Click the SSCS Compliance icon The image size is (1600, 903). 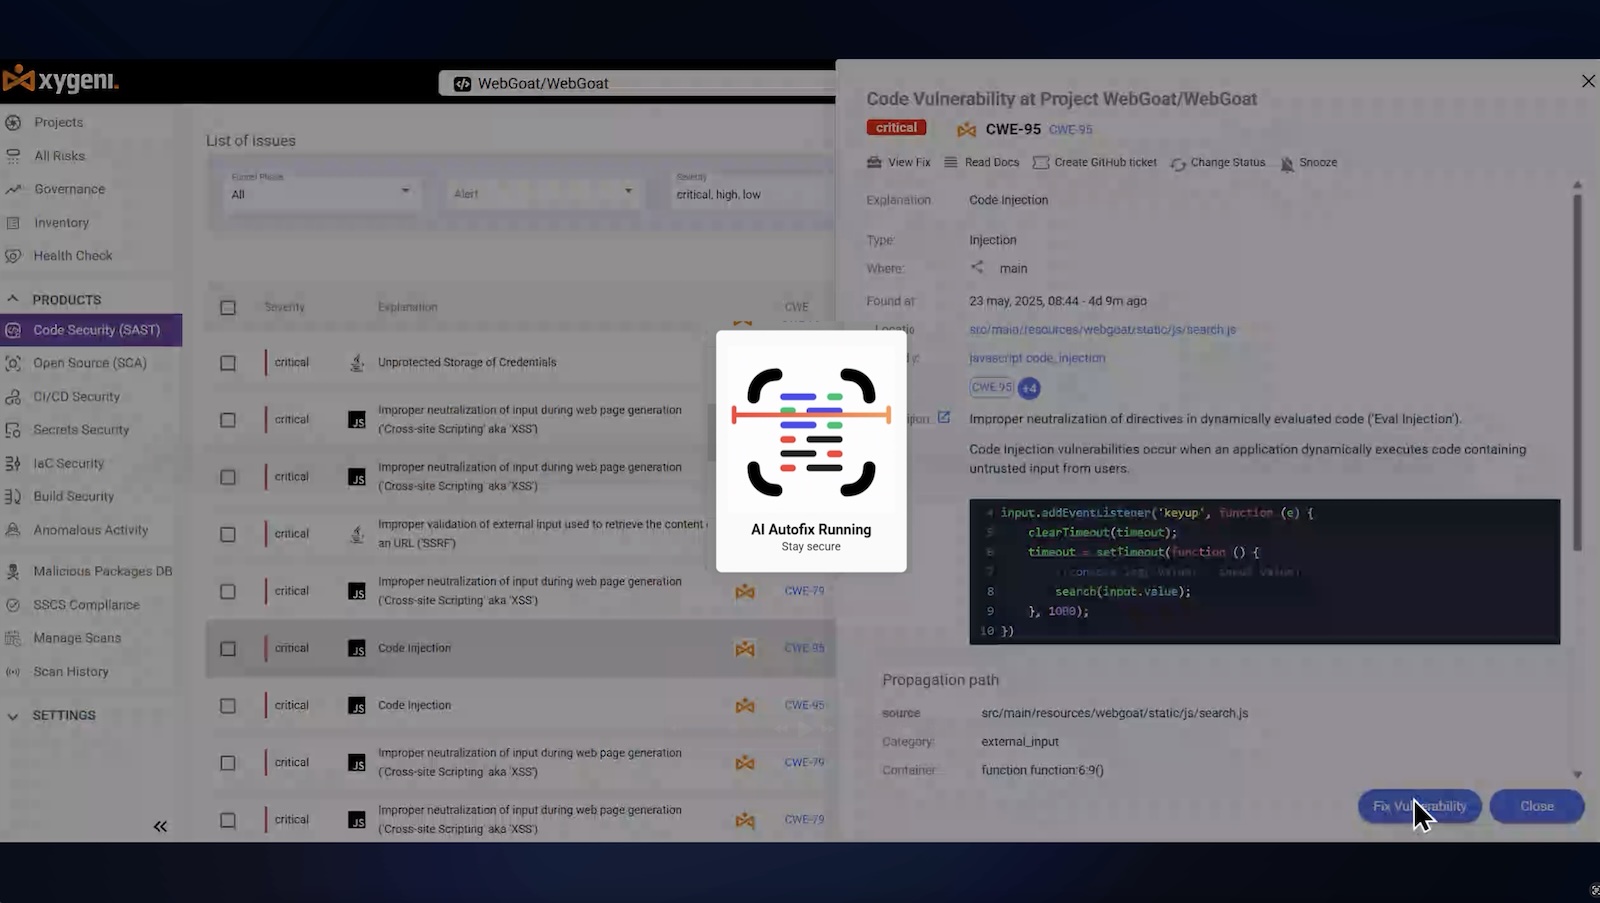click(x=13, y=605)
